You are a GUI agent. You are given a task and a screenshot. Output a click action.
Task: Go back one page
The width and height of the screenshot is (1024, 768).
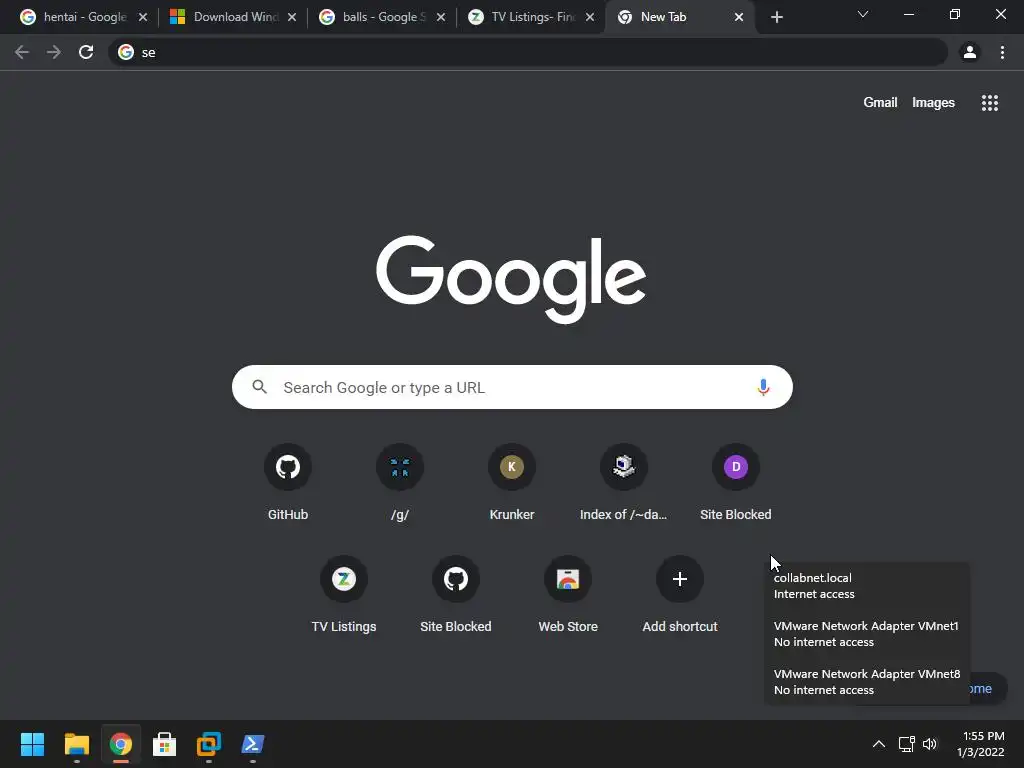[22, 52]
